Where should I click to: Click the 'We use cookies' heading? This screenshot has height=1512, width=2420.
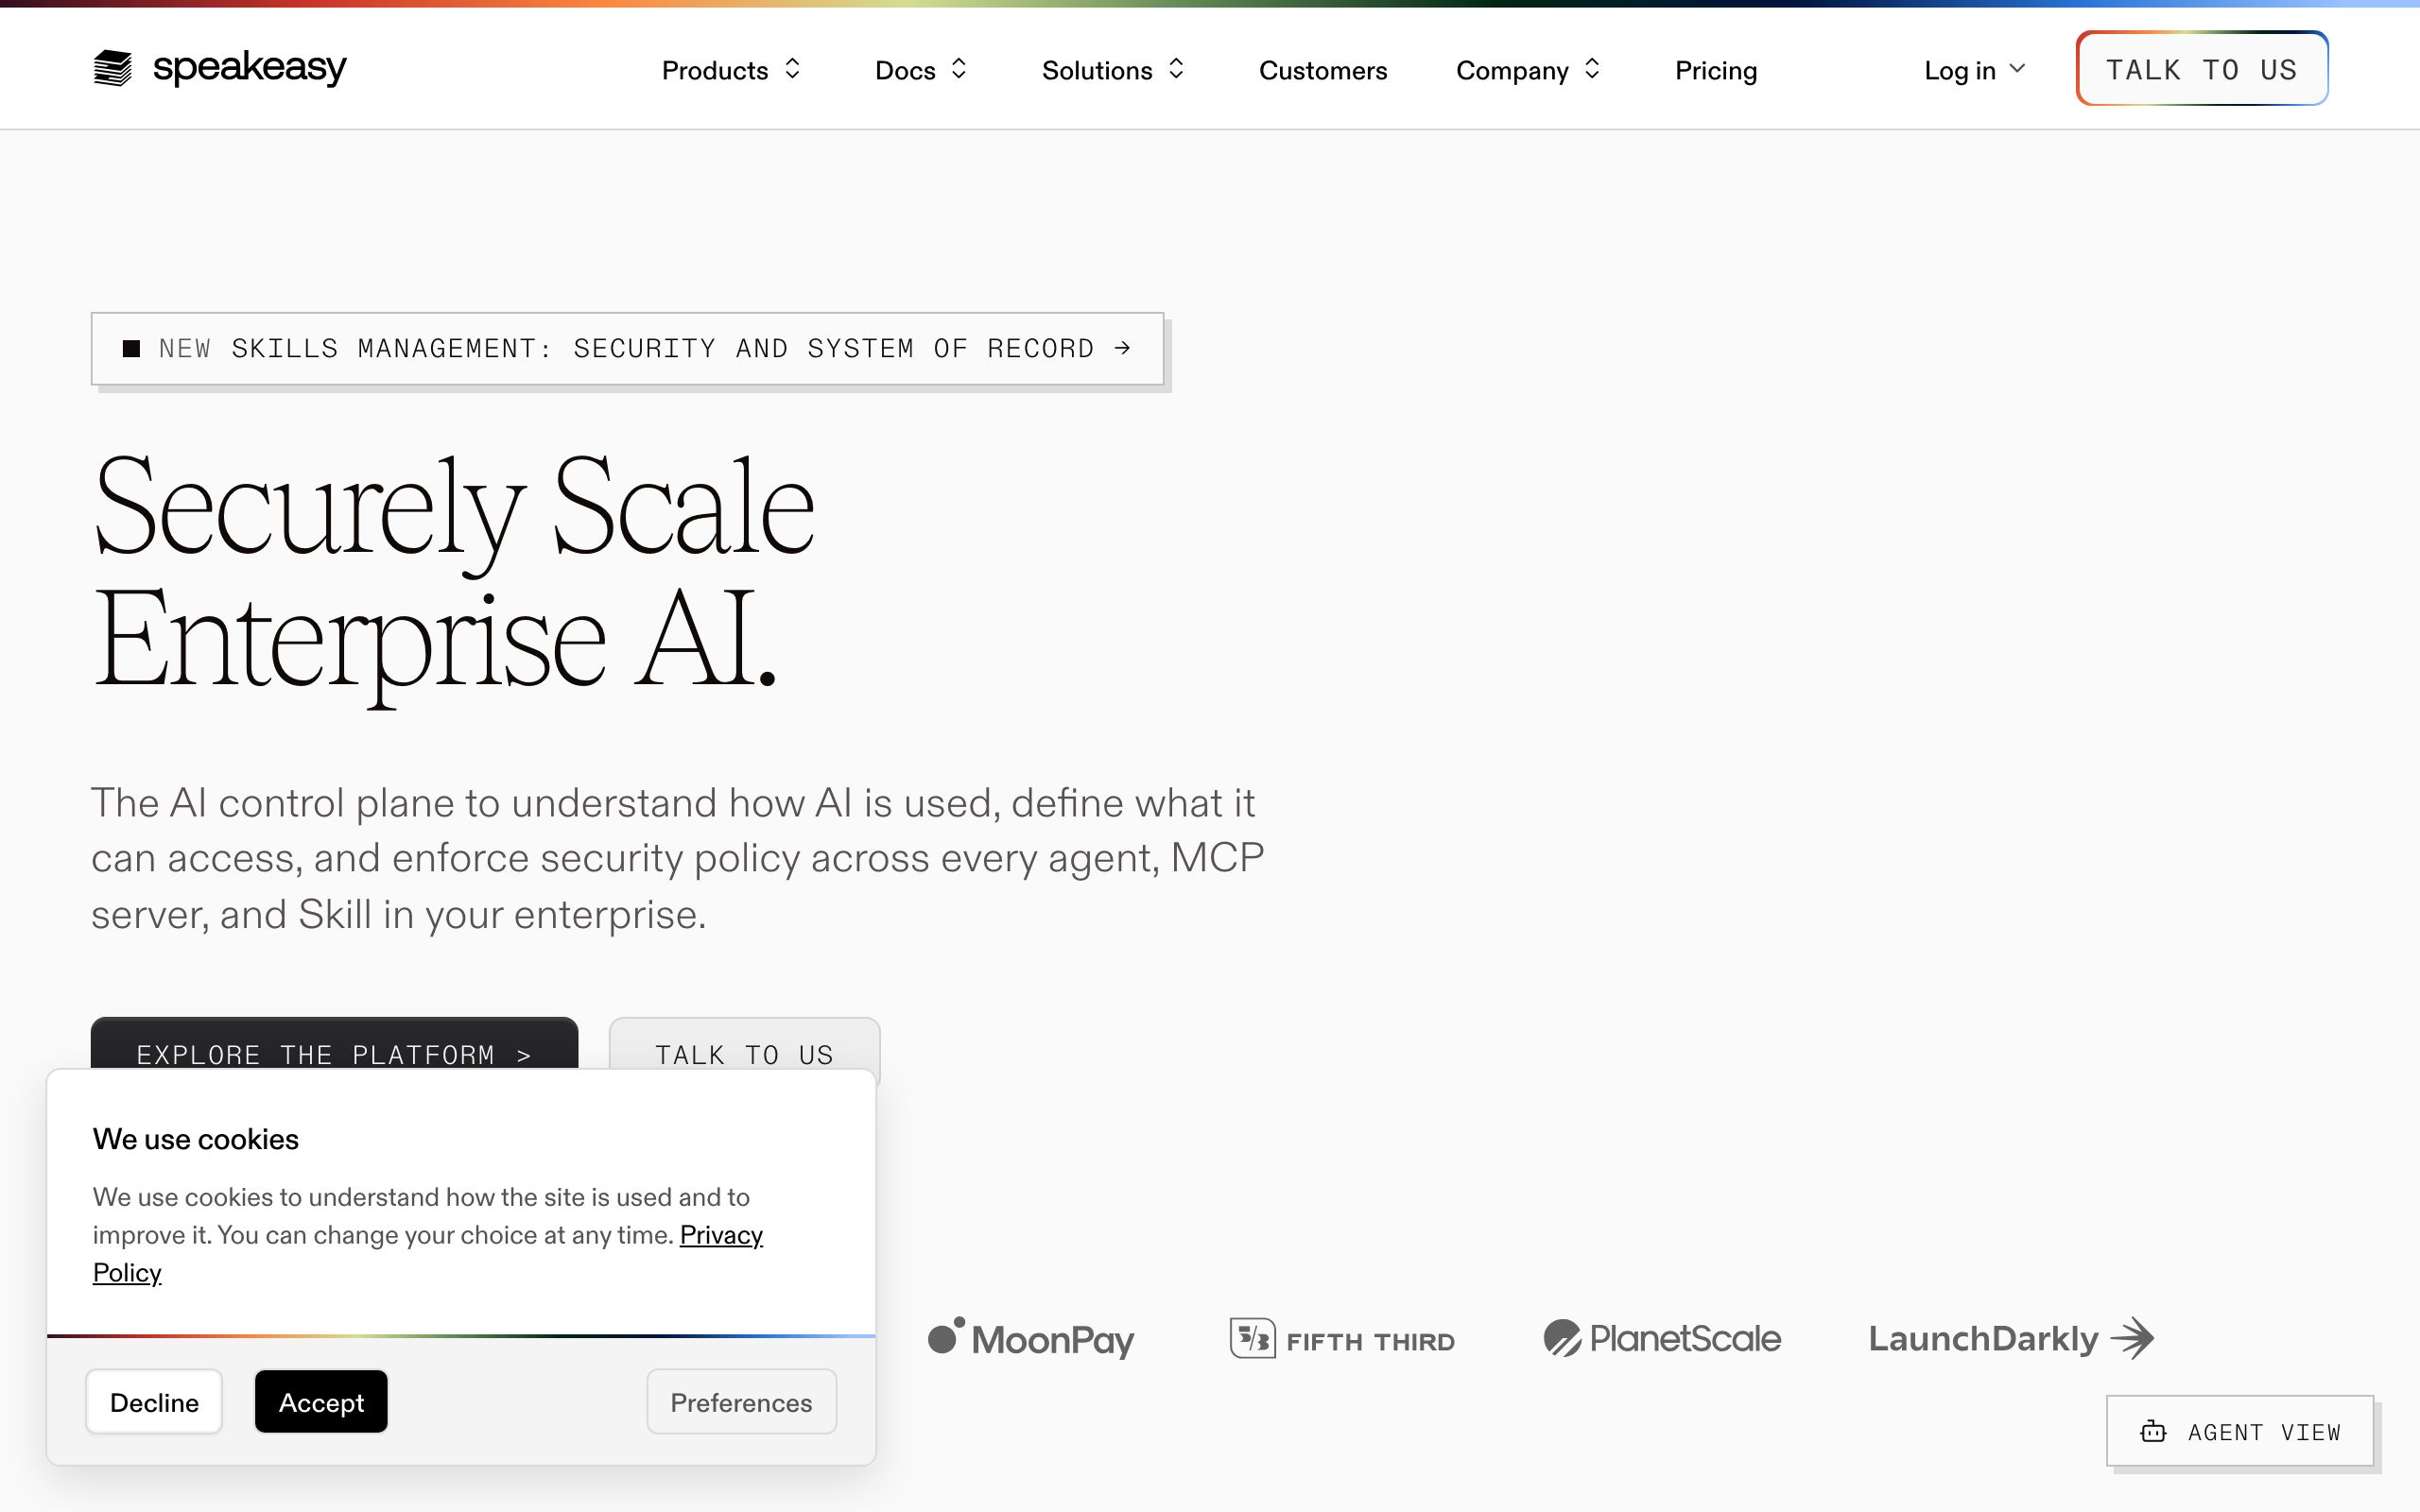coord(196,1139)
